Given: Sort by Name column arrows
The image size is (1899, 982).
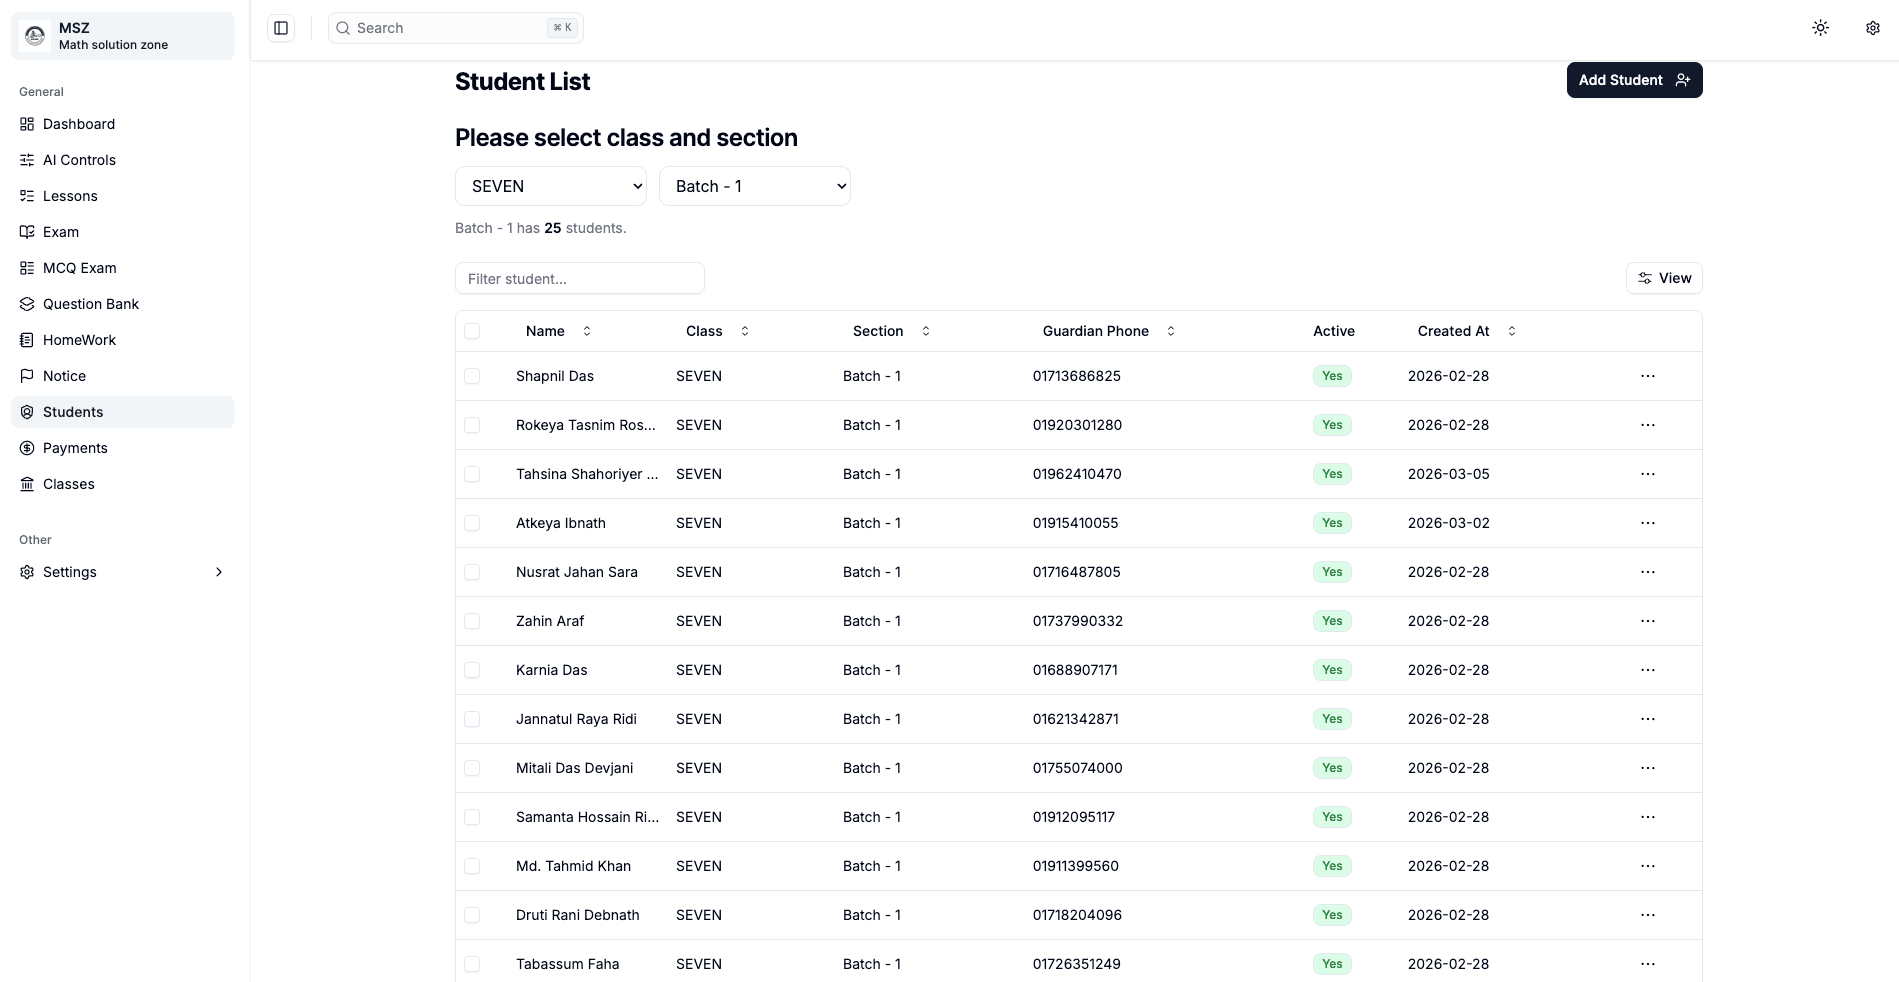Looking at the screenshot, I should [x=587, y=331].
